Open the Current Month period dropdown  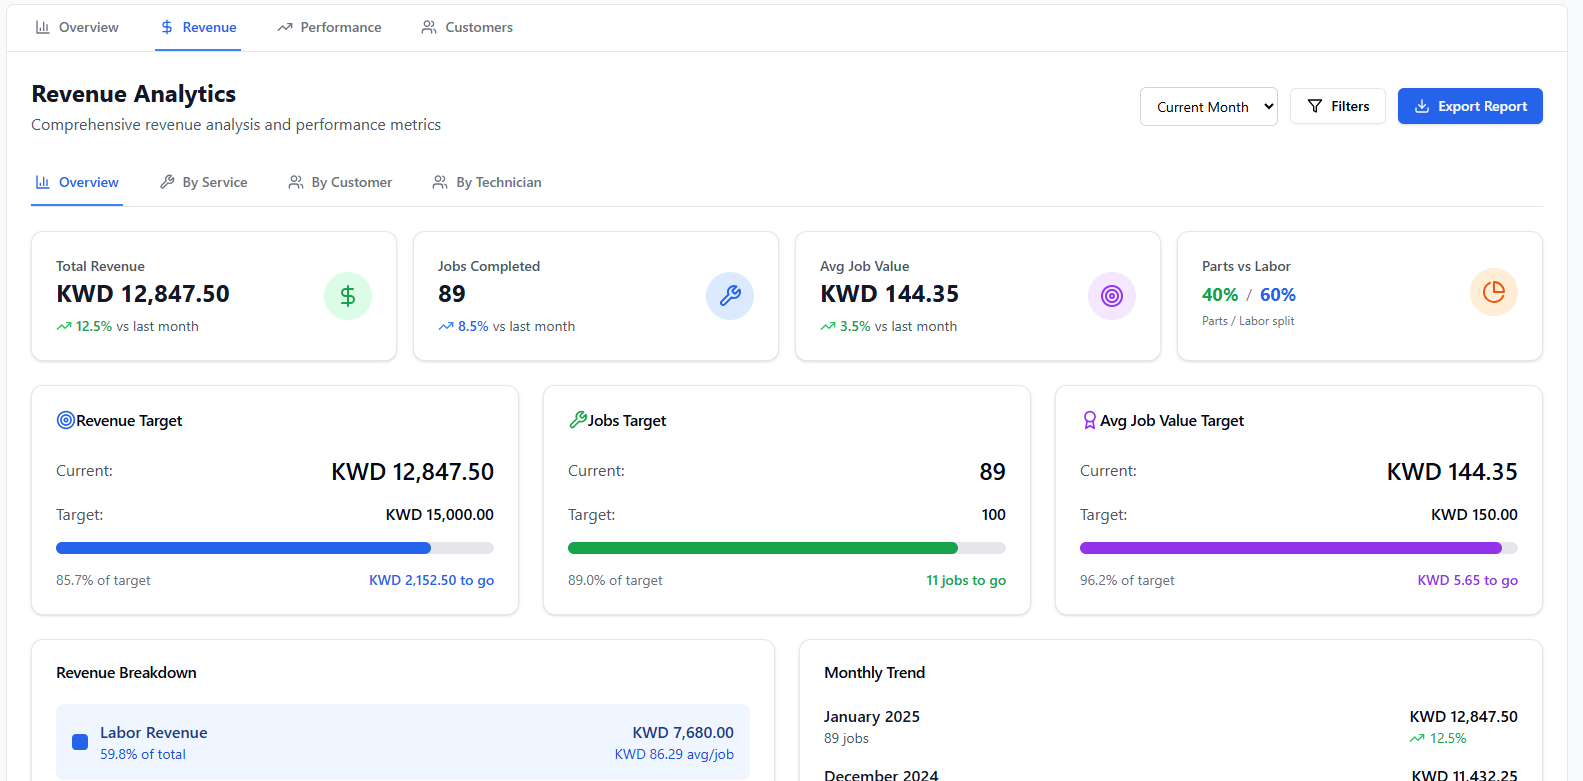(1208, 107)
